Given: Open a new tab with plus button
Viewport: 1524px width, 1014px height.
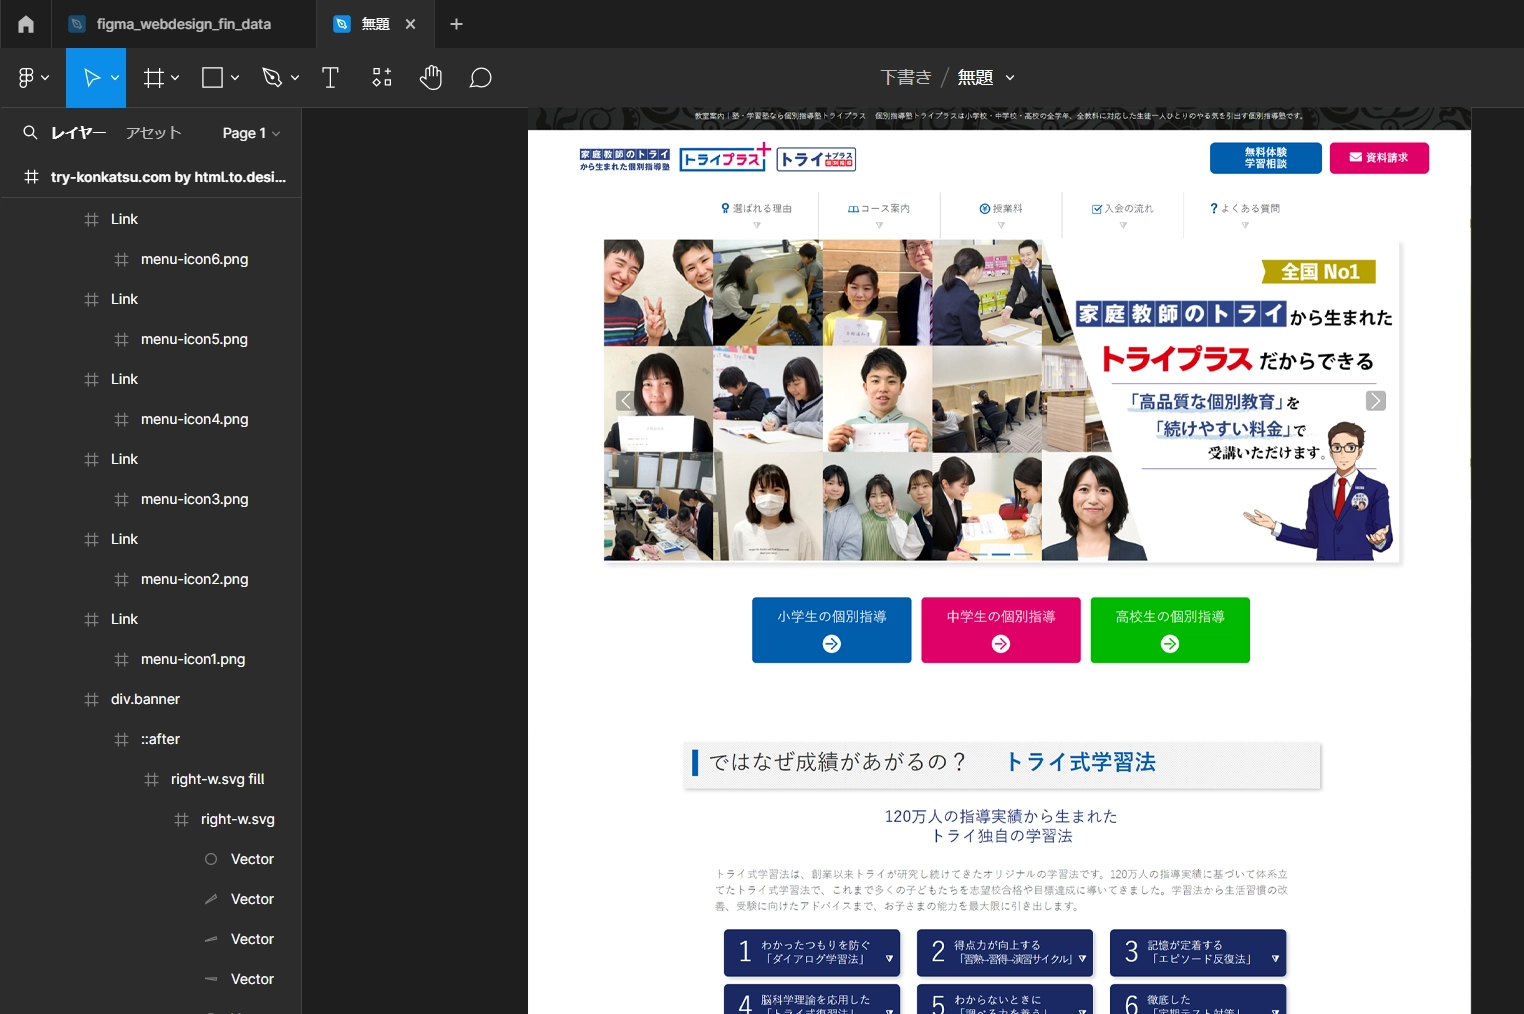Looking at the screenshot, I should (456, 24).
